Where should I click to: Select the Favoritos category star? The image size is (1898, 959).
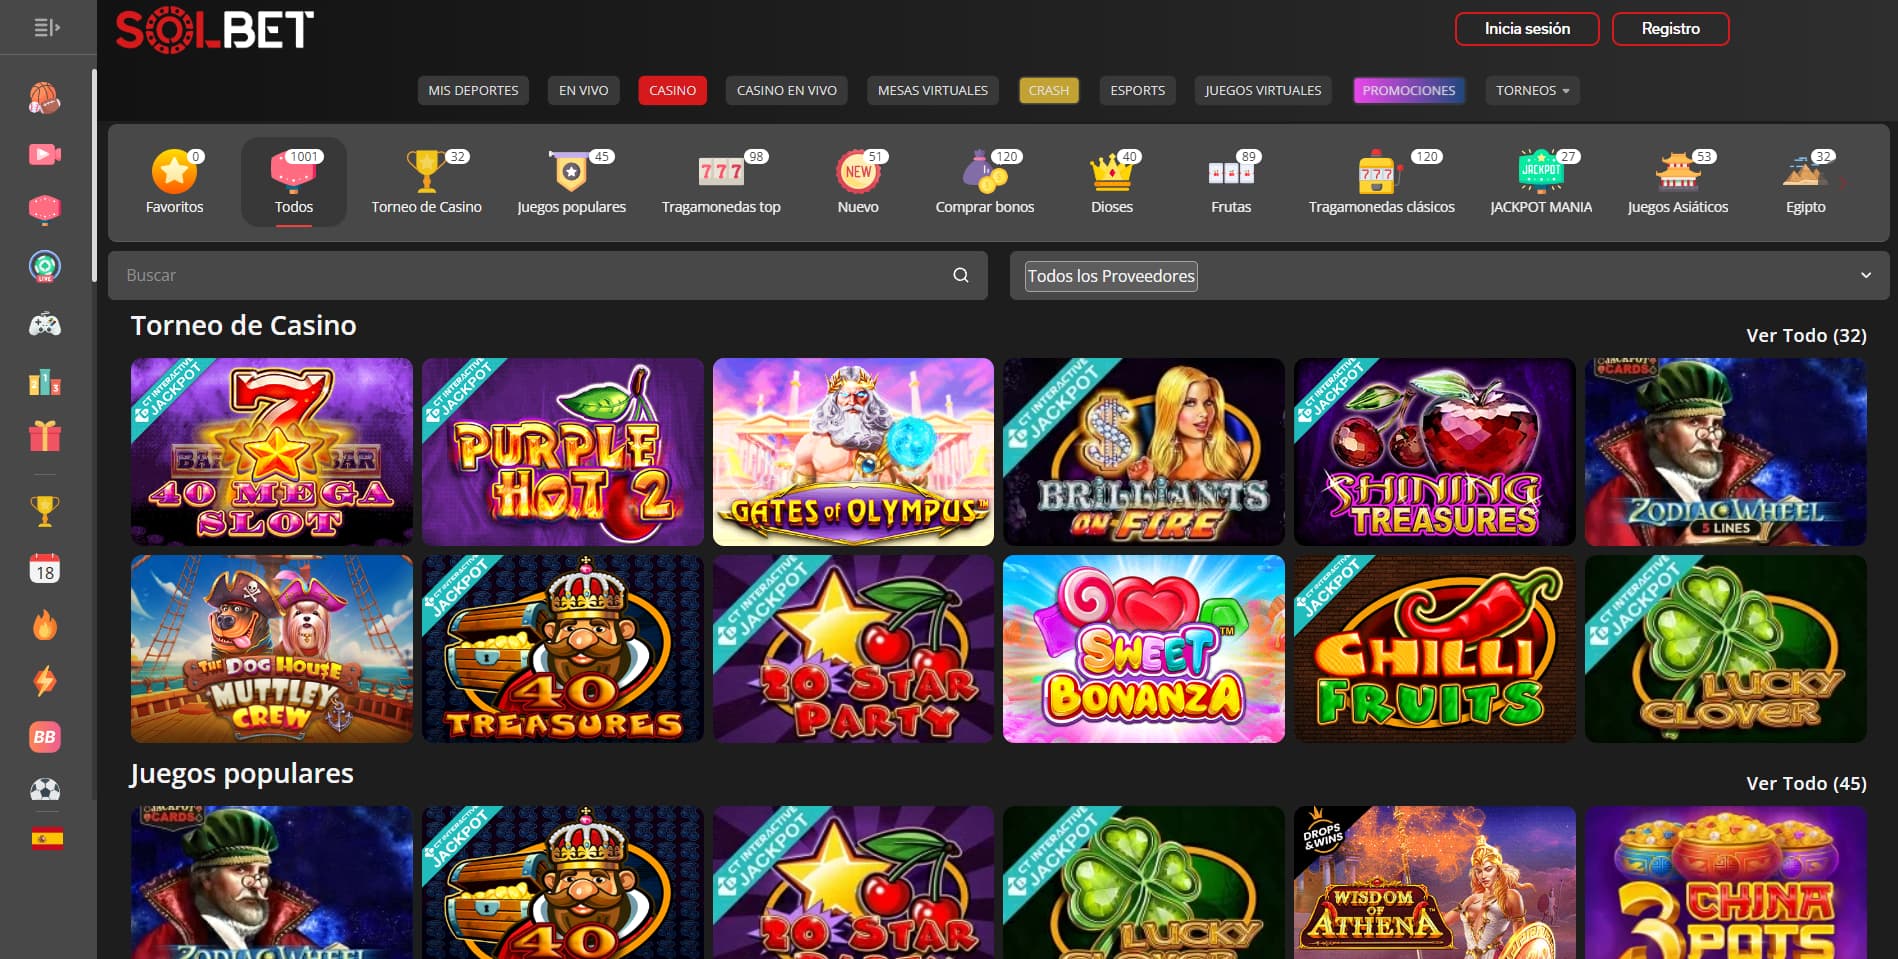point(175,180)
